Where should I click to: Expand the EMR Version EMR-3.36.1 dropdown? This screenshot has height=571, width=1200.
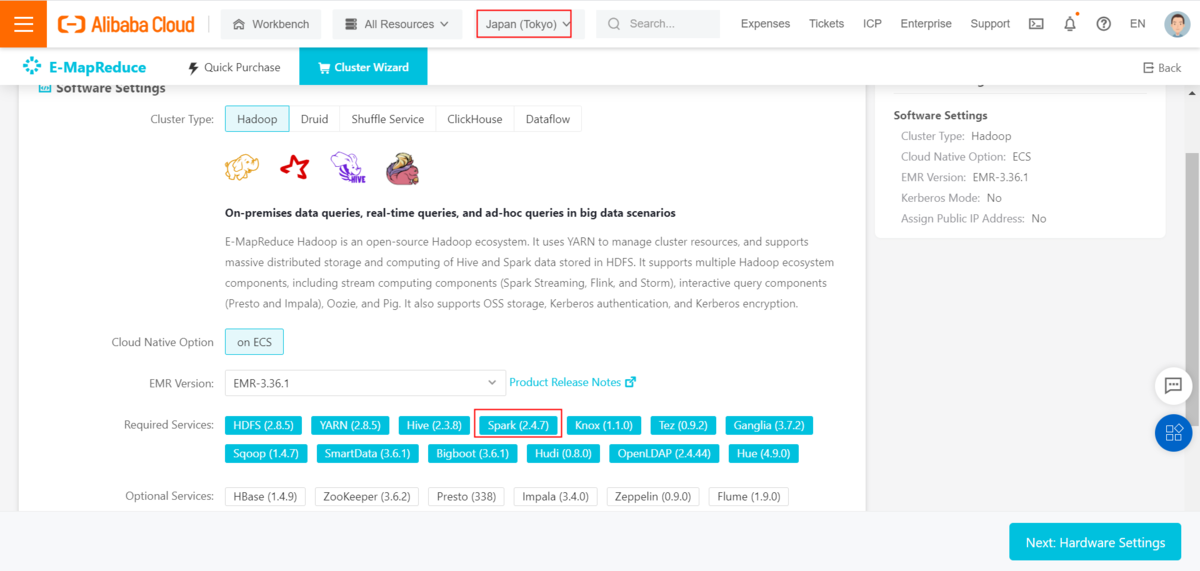(365, 383)
